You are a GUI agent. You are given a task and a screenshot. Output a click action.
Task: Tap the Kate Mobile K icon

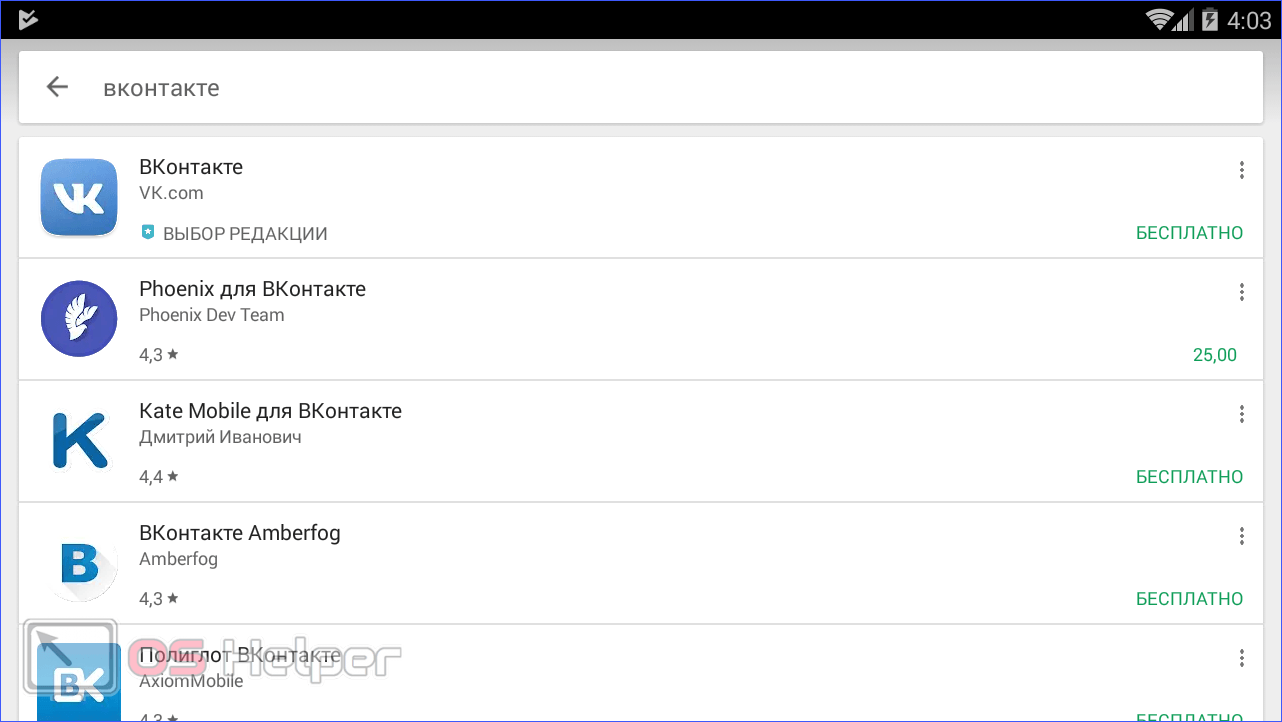pos(79,440)
